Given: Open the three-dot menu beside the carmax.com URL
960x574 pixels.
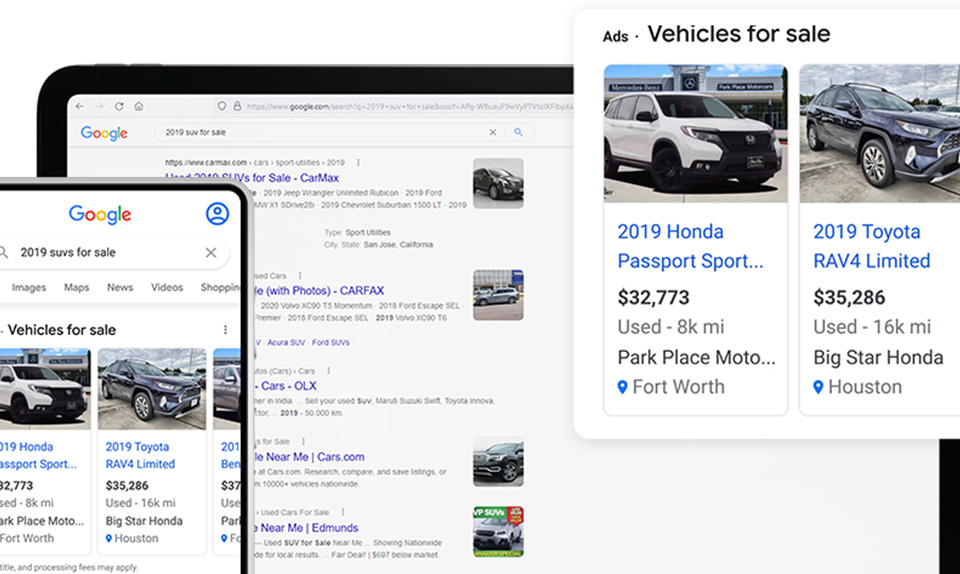Looking at the screenshot, I should tap(358, 163).
